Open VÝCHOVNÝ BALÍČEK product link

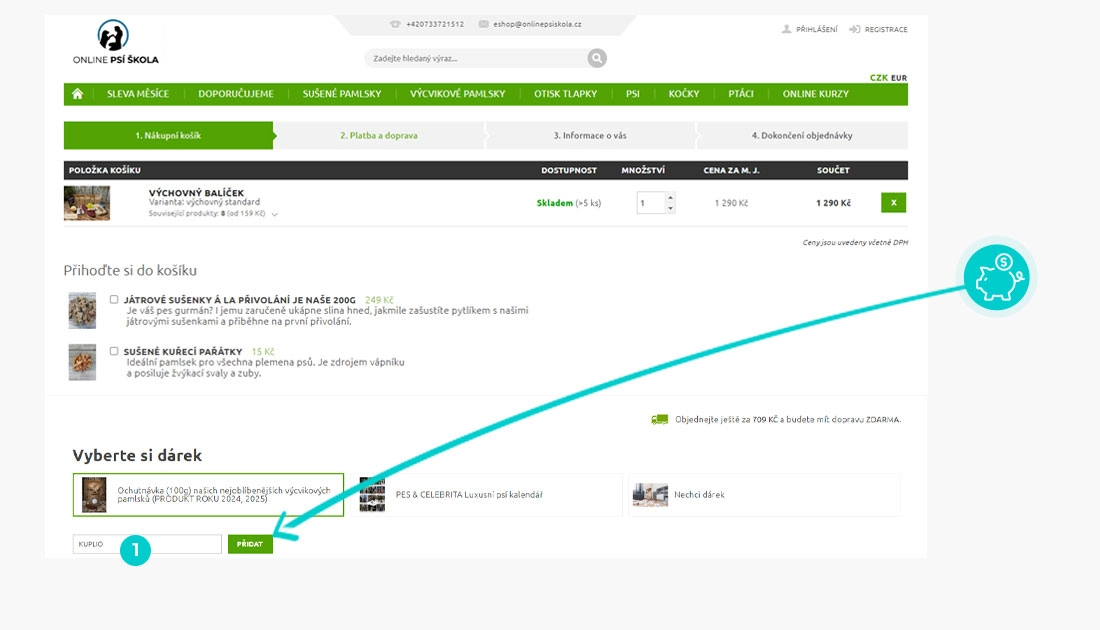(196, 192)
